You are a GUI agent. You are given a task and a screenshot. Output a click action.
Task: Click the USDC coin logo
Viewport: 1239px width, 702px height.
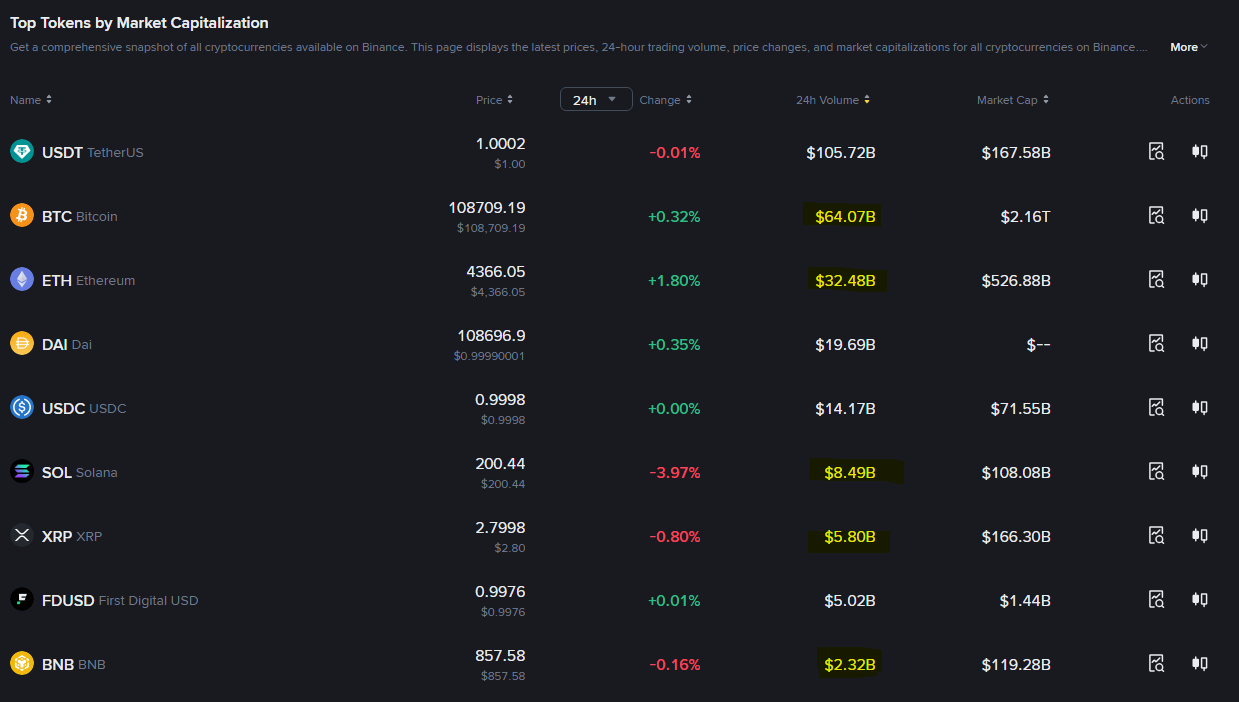point(22,408)
